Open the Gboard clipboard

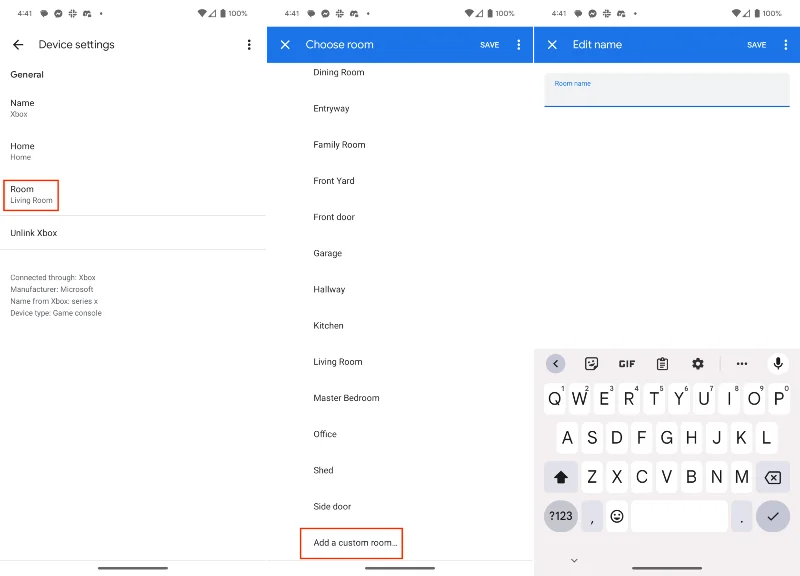click(662, 363)
